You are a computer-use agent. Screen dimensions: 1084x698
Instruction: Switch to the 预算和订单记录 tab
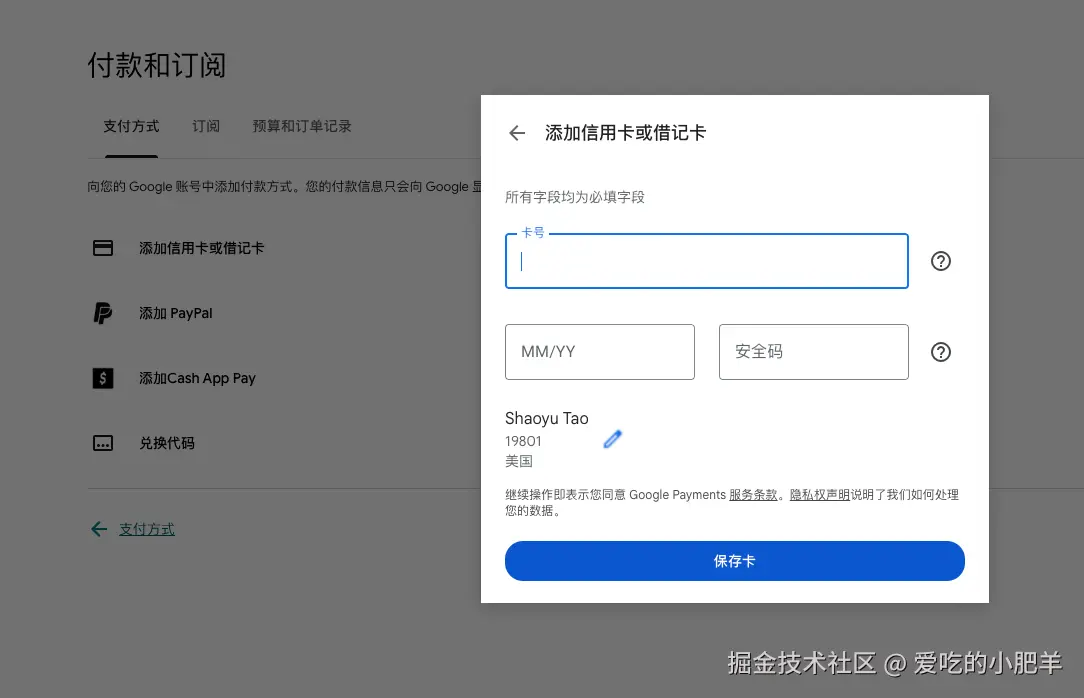[302, 126]
